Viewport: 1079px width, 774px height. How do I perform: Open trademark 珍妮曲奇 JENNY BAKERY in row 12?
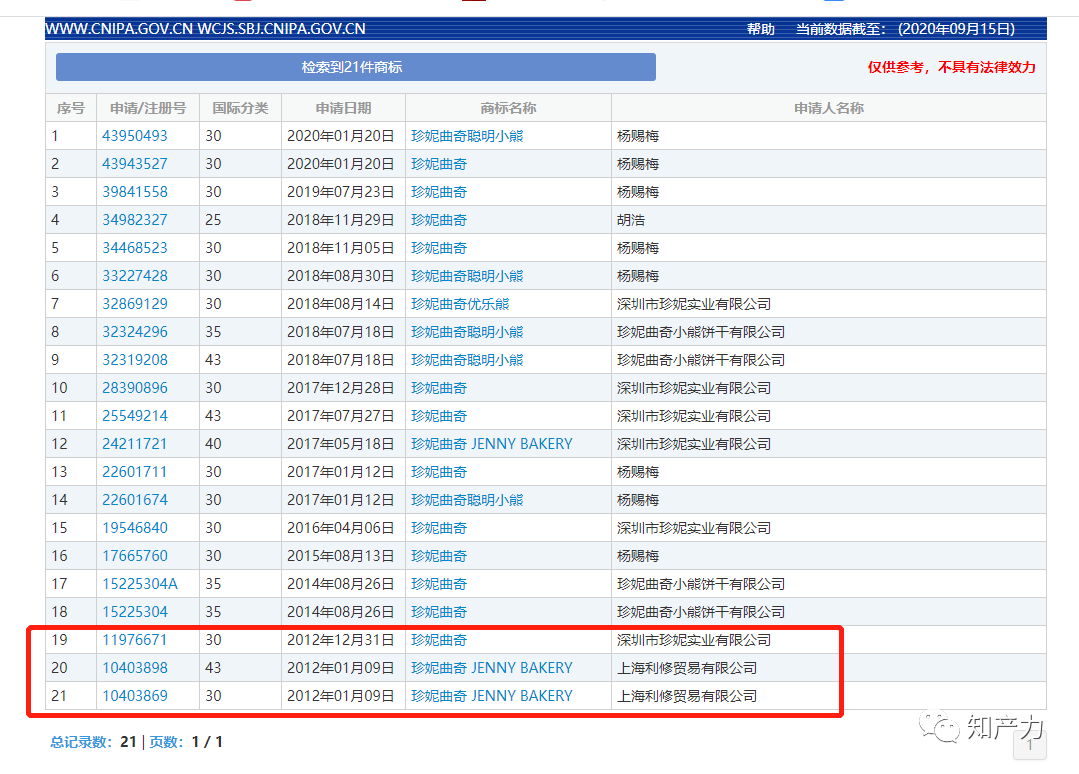tap(491, 444)
